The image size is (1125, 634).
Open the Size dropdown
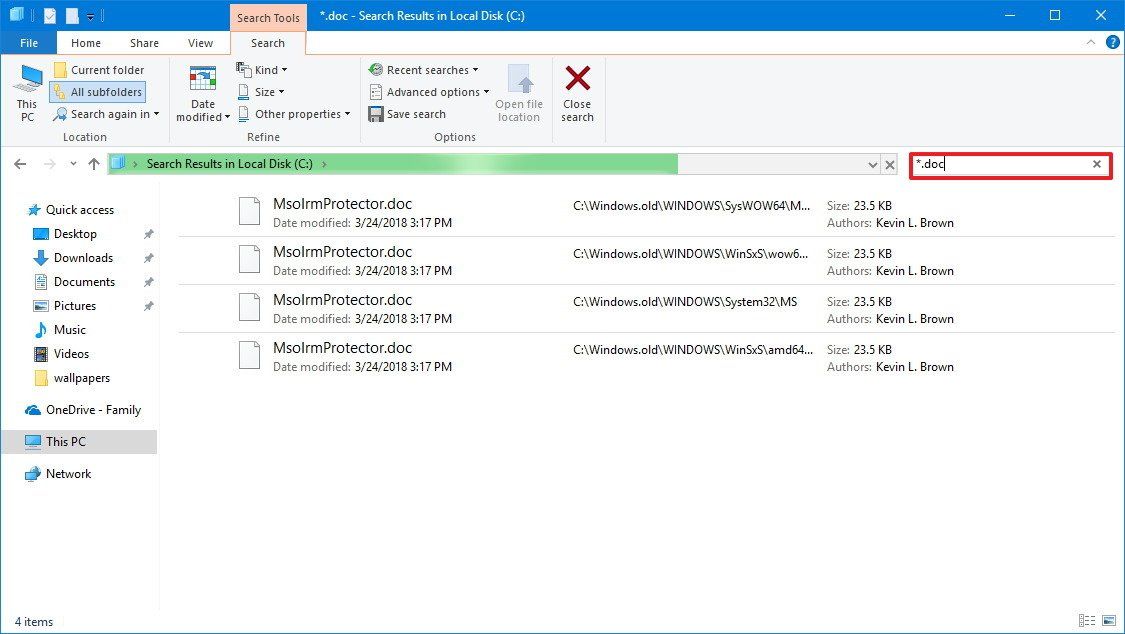(x=261, y=91)
